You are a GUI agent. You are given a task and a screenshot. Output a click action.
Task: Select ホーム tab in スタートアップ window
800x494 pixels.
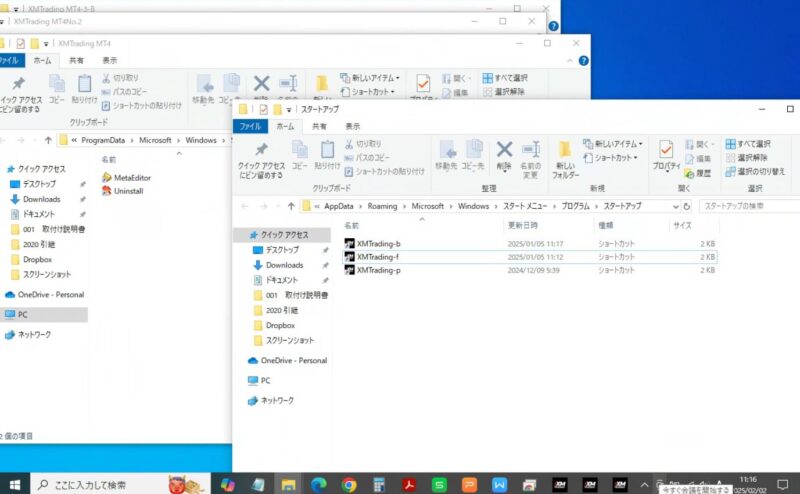[285, 126]
